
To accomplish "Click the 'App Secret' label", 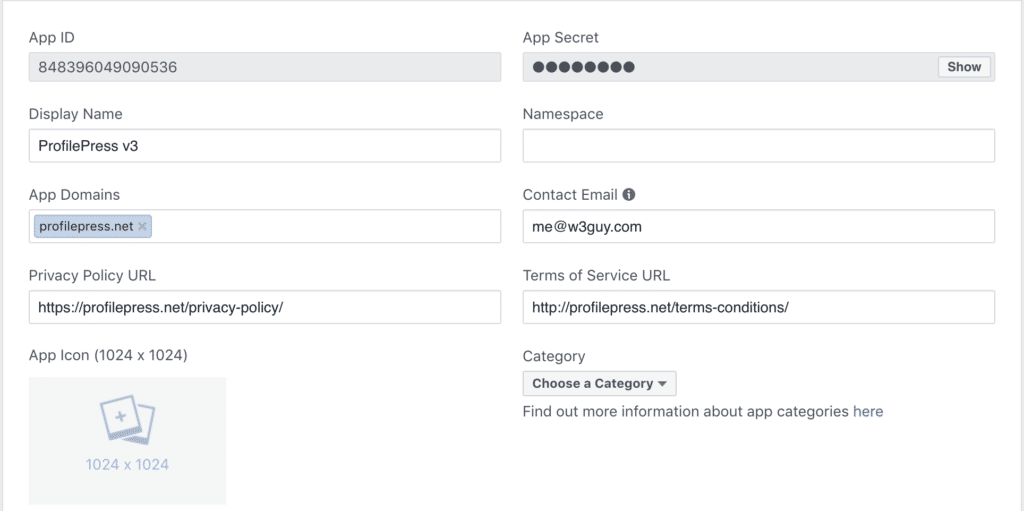I will tap(560, 38).
